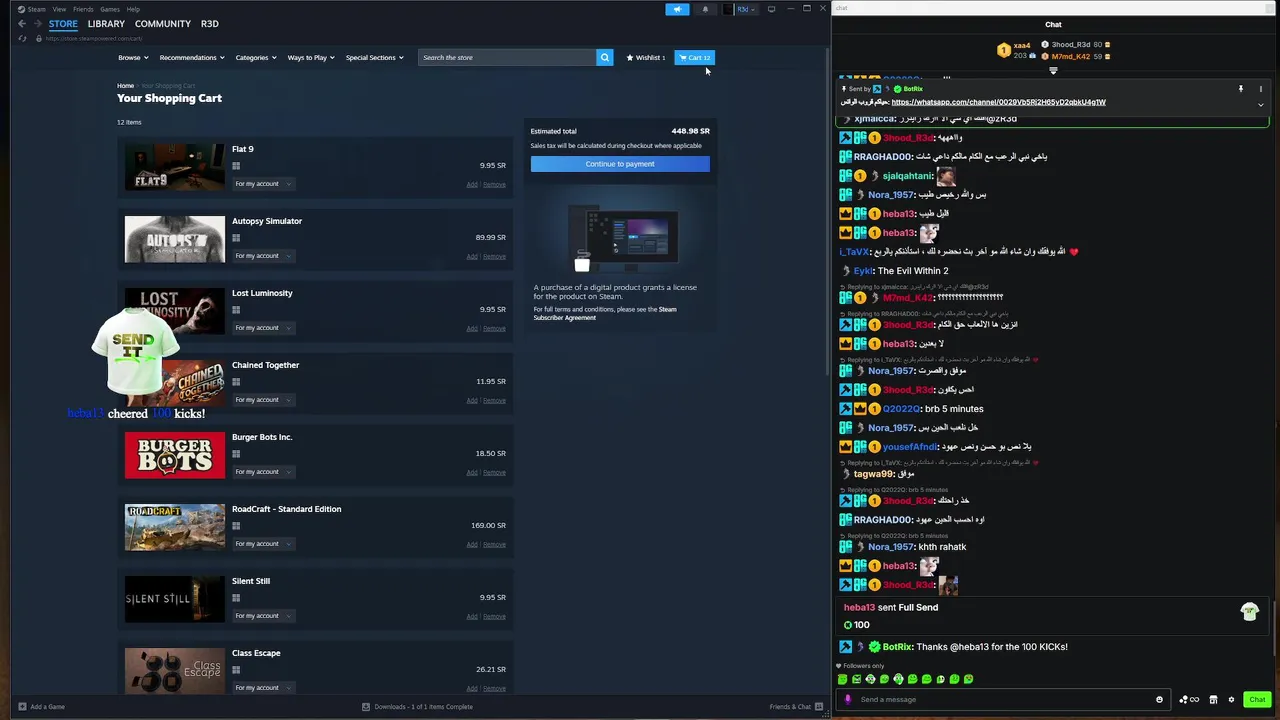This screenshot has width=1280, height=720.
Task: Click the green Chat send button
Action: 1257,699
